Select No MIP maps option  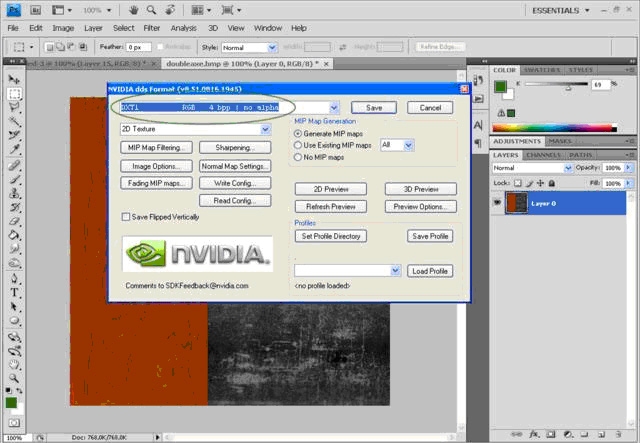click(x=298, y=157)
